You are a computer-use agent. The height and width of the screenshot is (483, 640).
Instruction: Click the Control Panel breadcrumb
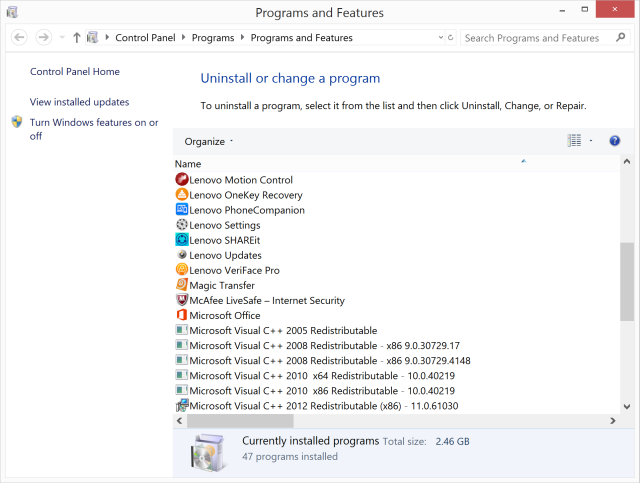tap(145, 38)
